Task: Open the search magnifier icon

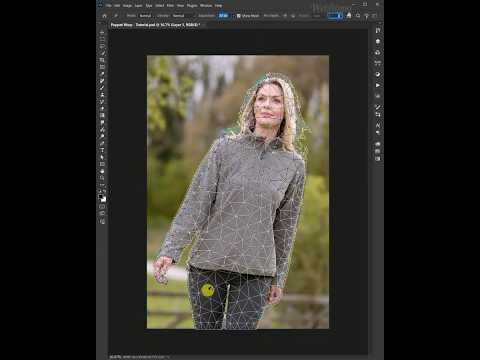Action: (x=358, y=16)
